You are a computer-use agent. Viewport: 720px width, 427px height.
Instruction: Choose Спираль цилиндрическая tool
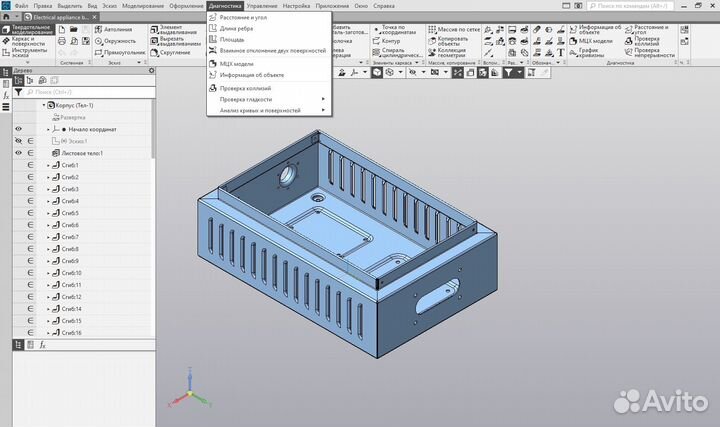(397, 53)
